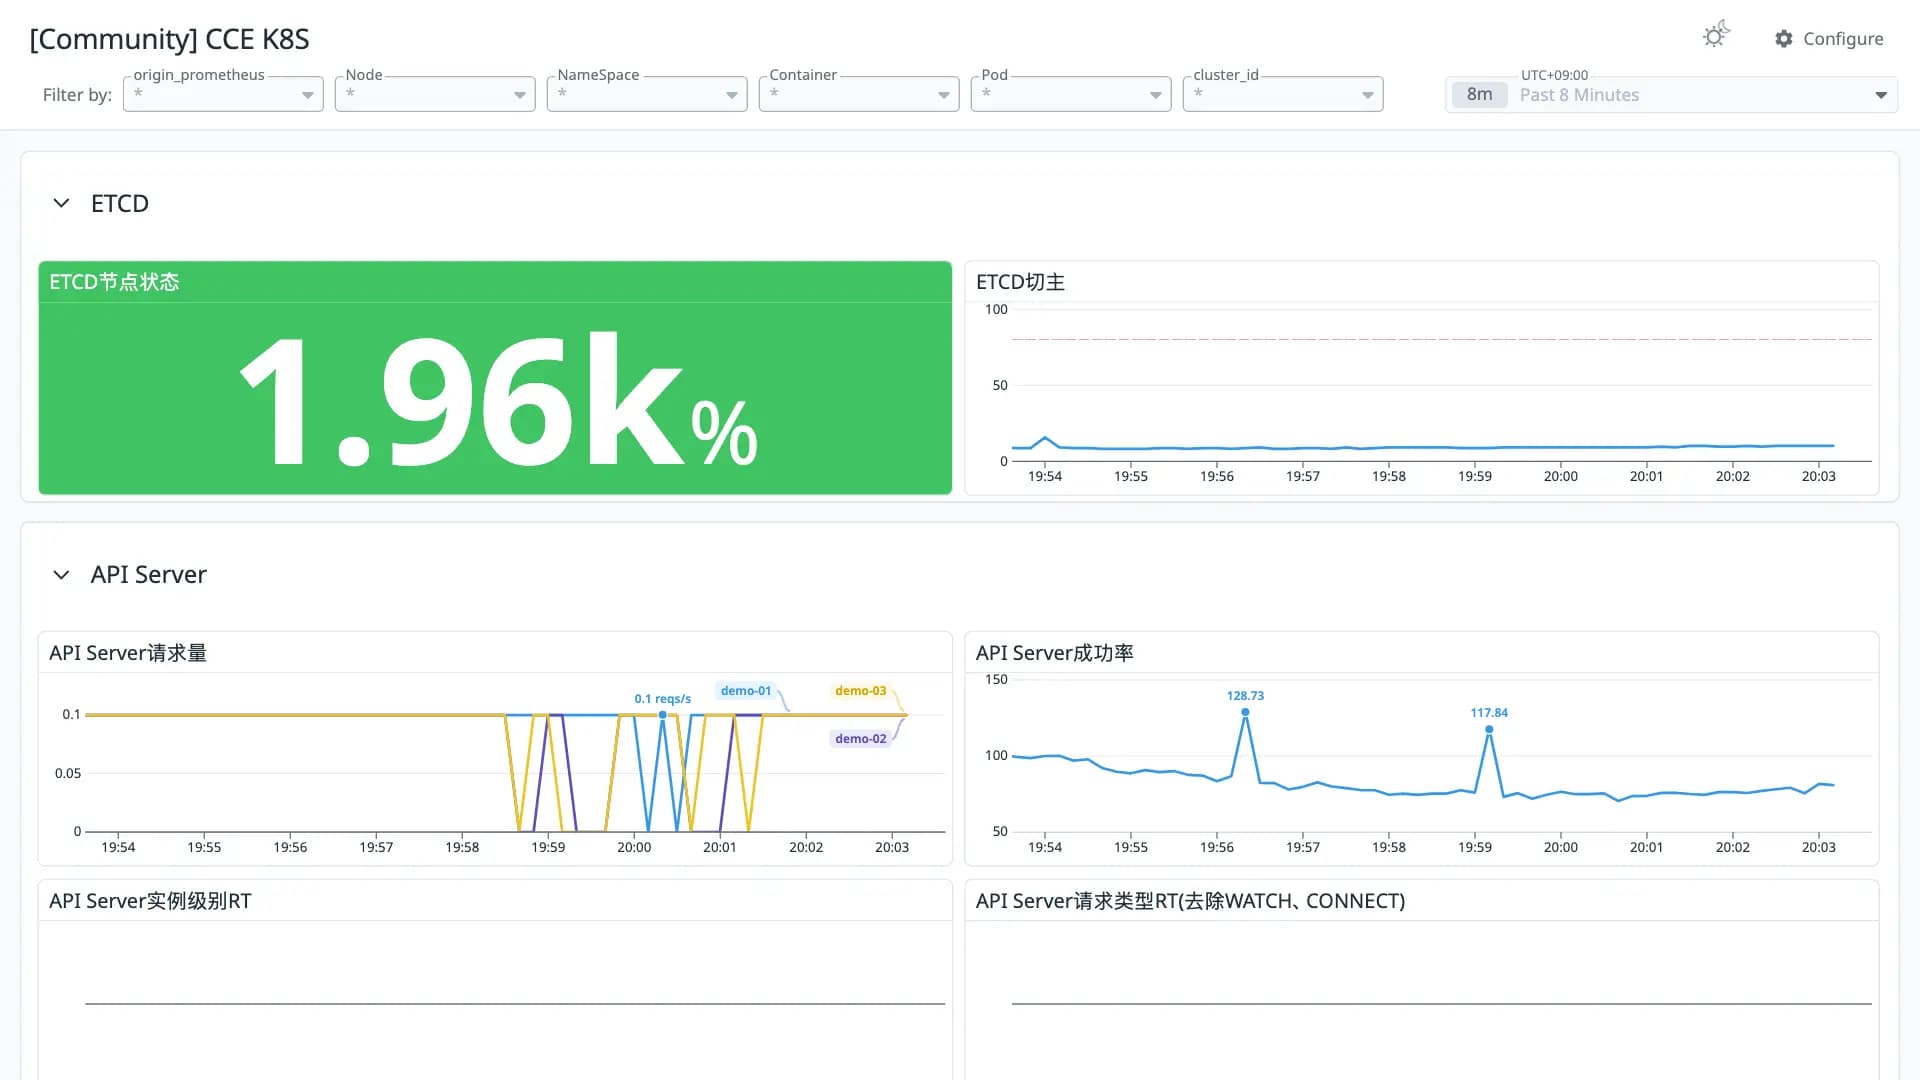Click the demo-02 series label

pyautogui.click(x=860, y=739)
